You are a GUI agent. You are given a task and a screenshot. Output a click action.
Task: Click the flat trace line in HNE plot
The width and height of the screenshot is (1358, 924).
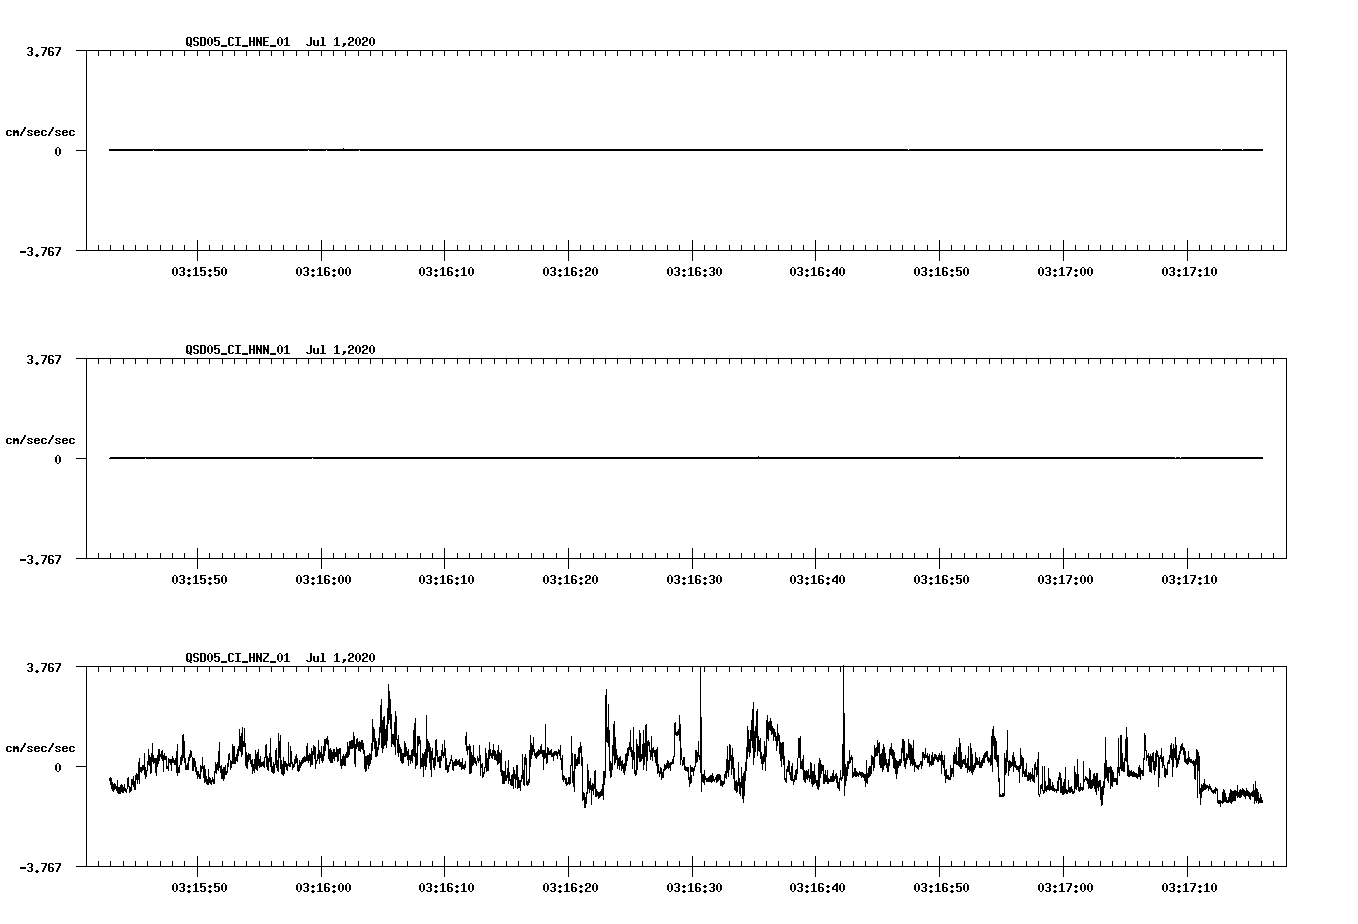(686, 150)
